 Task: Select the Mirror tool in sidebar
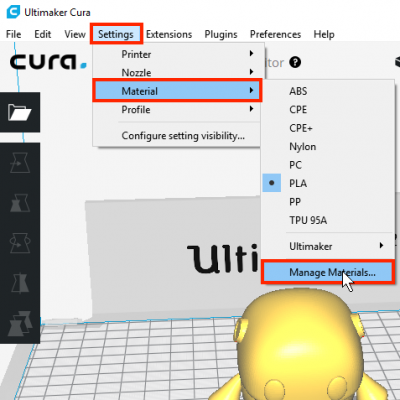[x=20, y=283]
